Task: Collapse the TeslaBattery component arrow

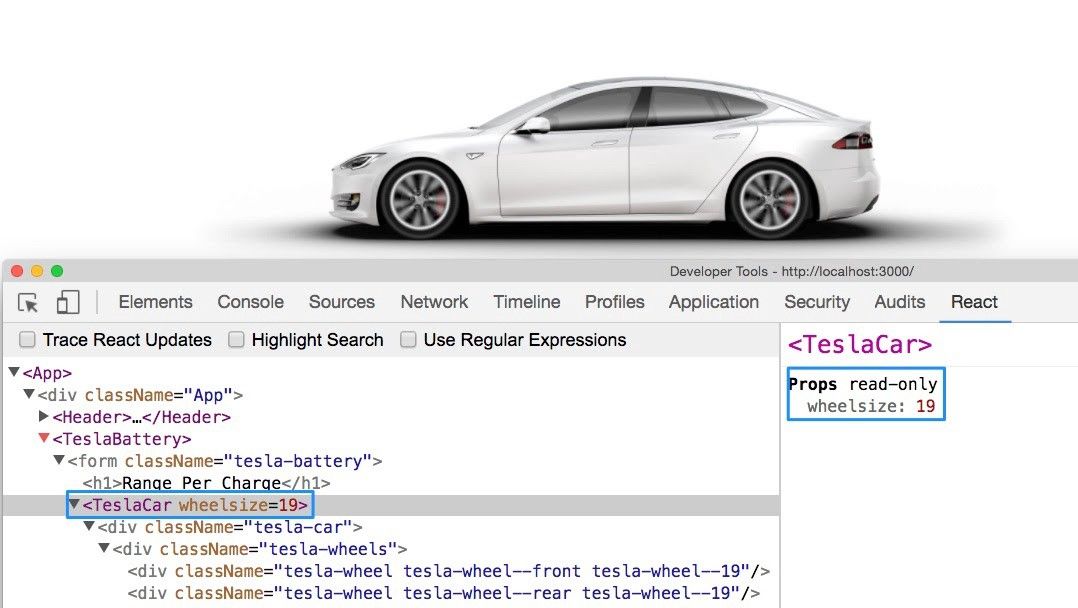Action: 44,439
